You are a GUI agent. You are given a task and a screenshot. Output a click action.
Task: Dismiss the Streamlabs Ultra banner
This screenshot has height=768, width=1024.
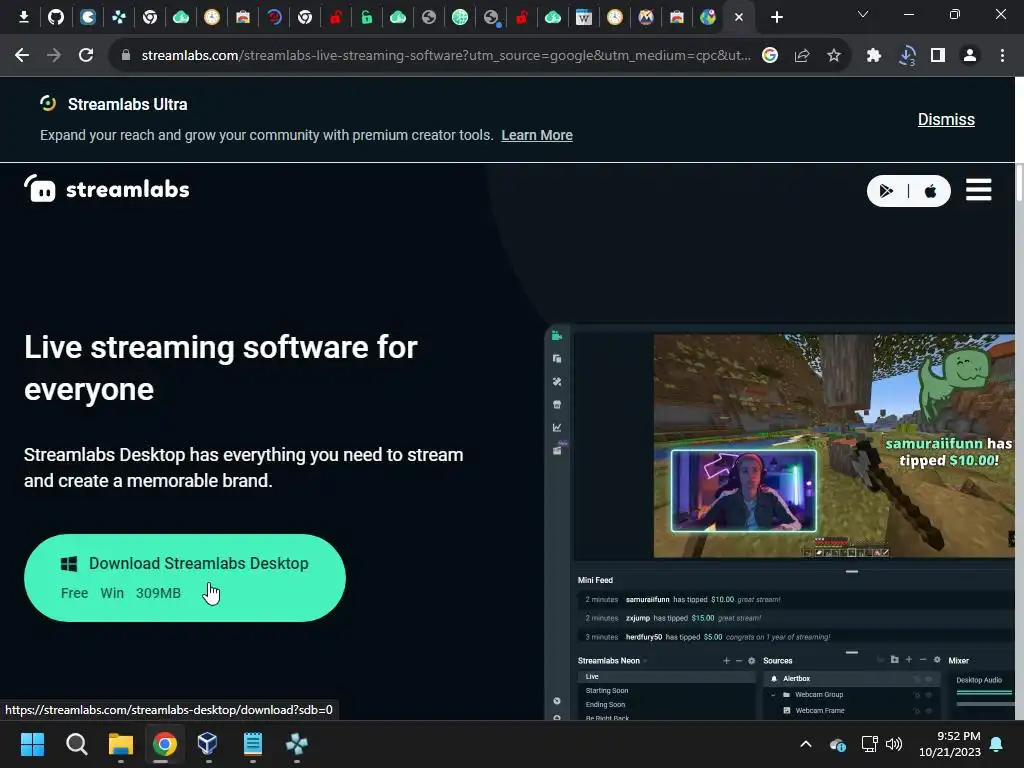click(x=946, y=120)
